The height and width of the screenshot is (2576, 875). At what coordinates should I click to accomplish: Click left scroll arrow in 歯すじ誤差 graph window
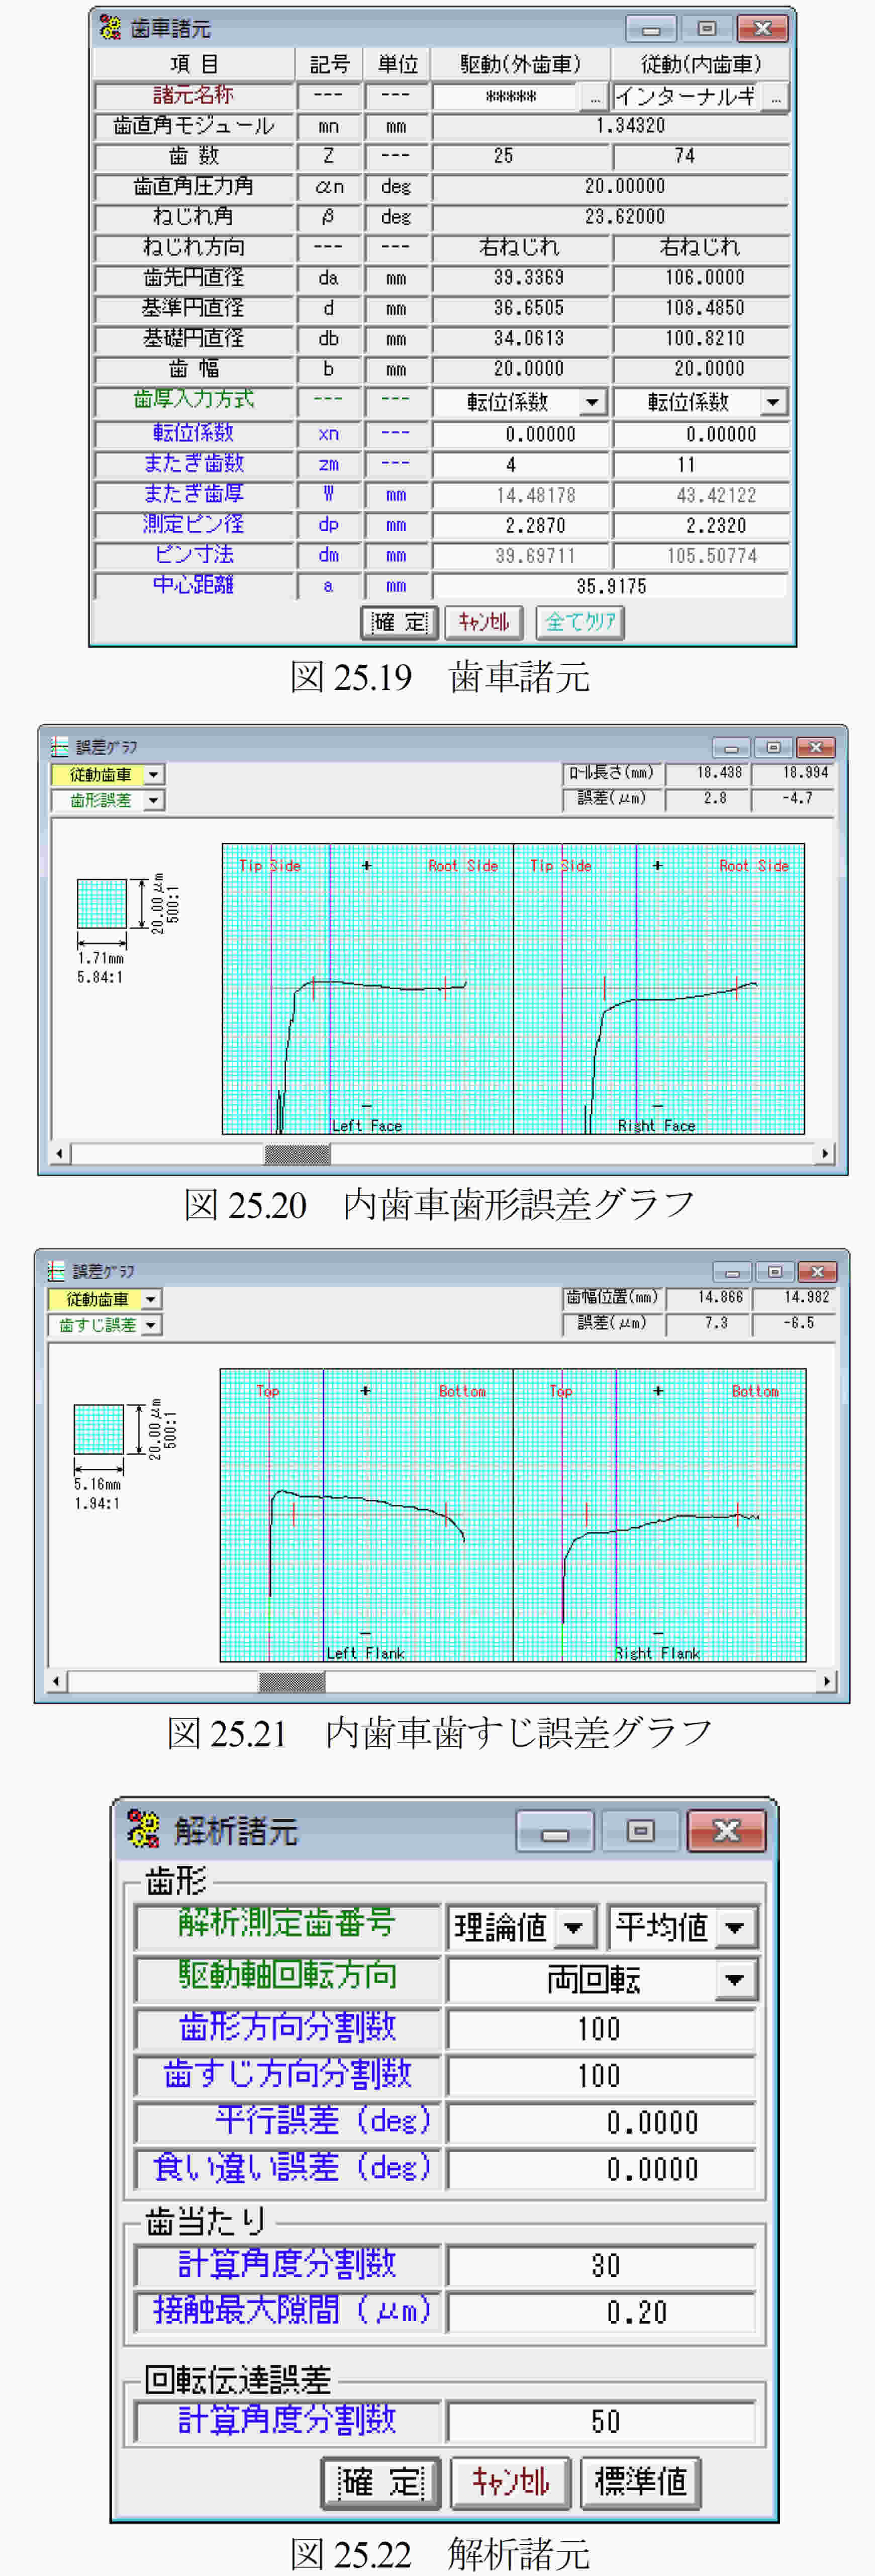point(57,1681)
